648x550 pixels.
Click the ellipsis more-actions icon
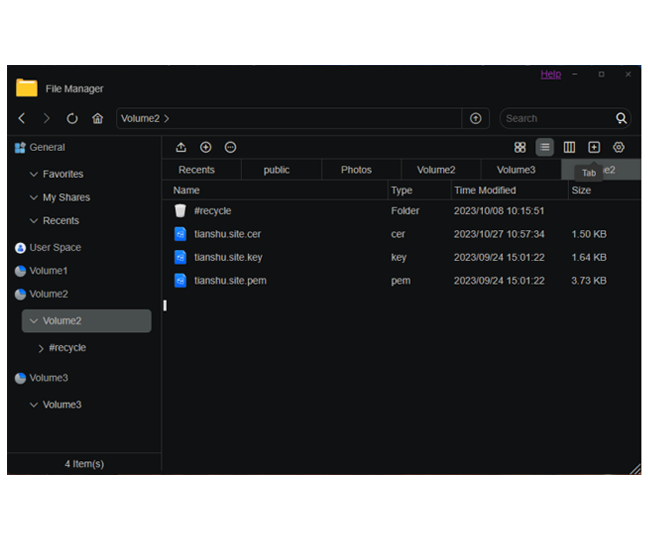click(x=231, y=147)
